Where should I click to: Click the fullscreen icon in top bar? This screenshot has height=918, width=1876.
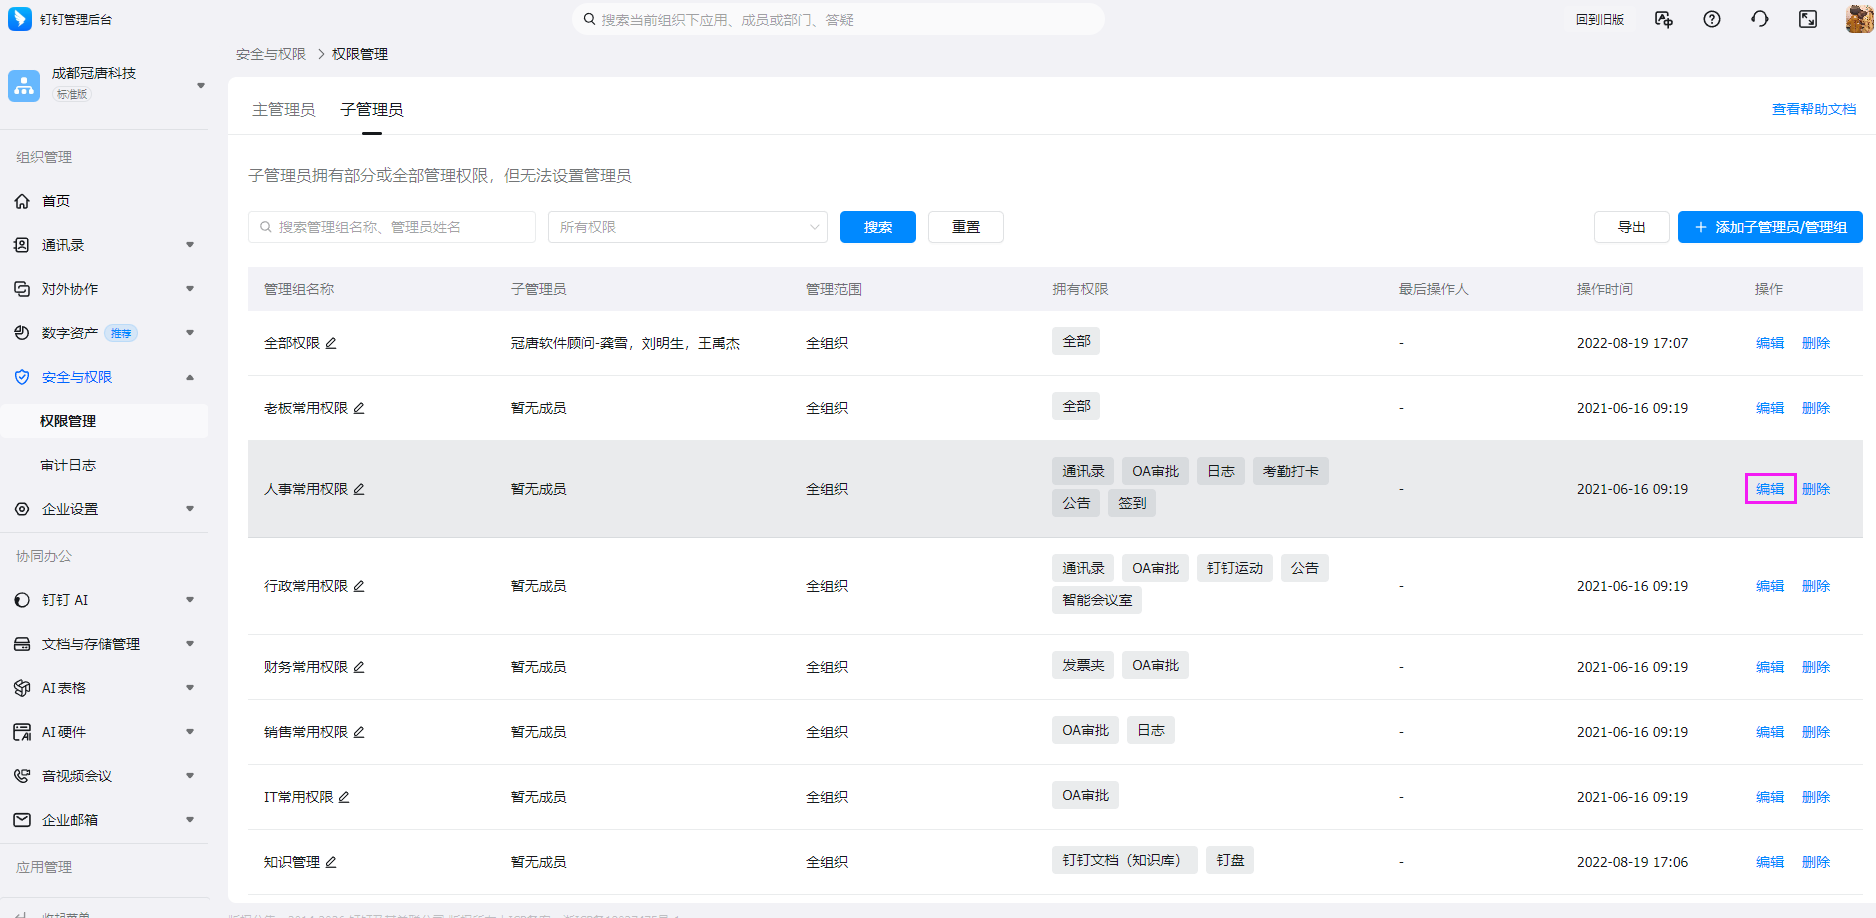pyautogui.click(x=1808, y=20)
